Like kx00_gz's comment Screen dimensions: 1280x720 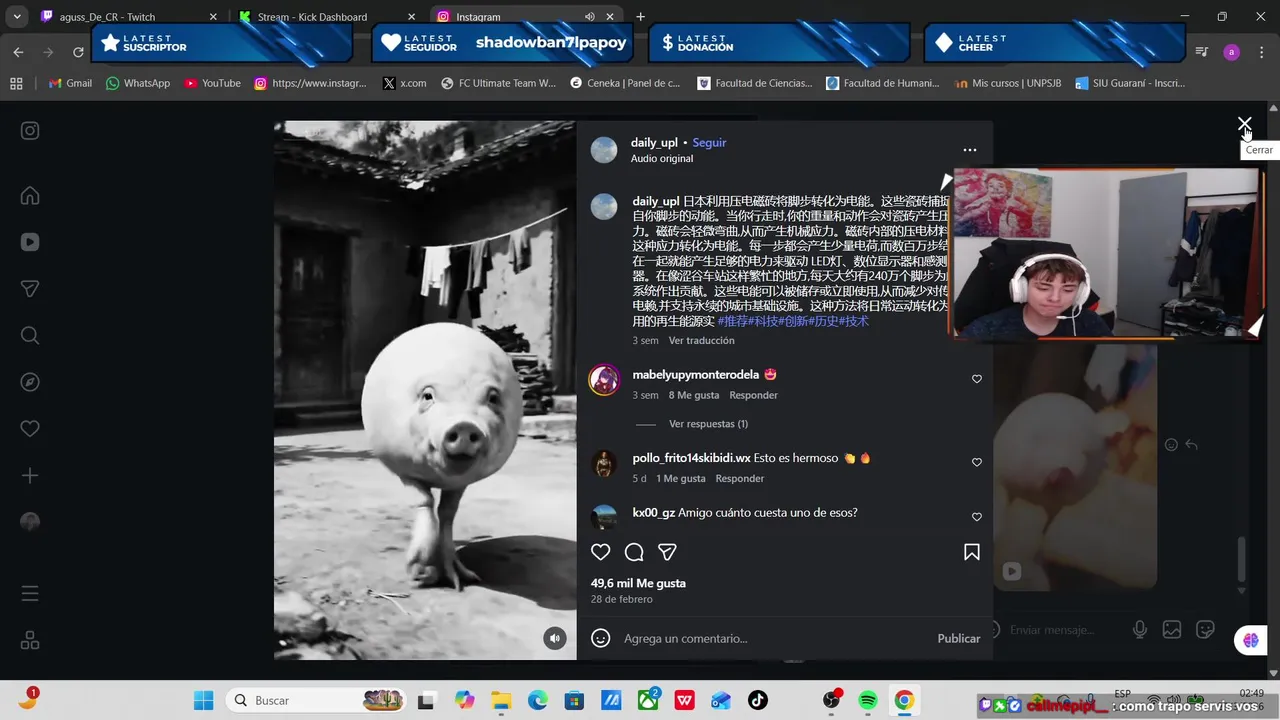point(977,517)
